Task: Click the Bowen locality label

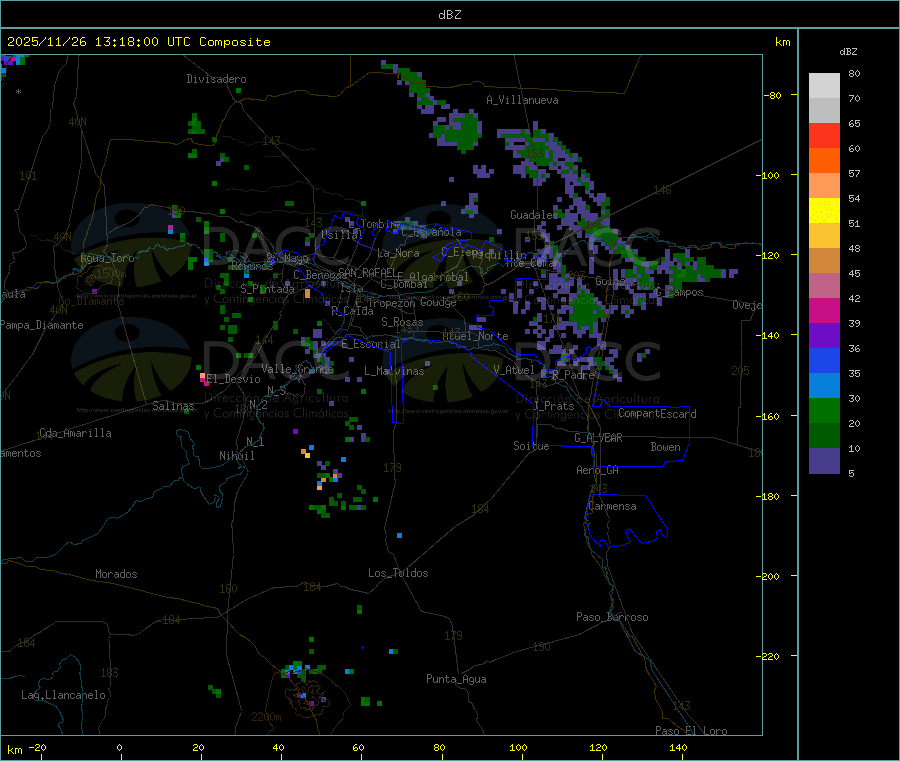Action: [665, 447]
